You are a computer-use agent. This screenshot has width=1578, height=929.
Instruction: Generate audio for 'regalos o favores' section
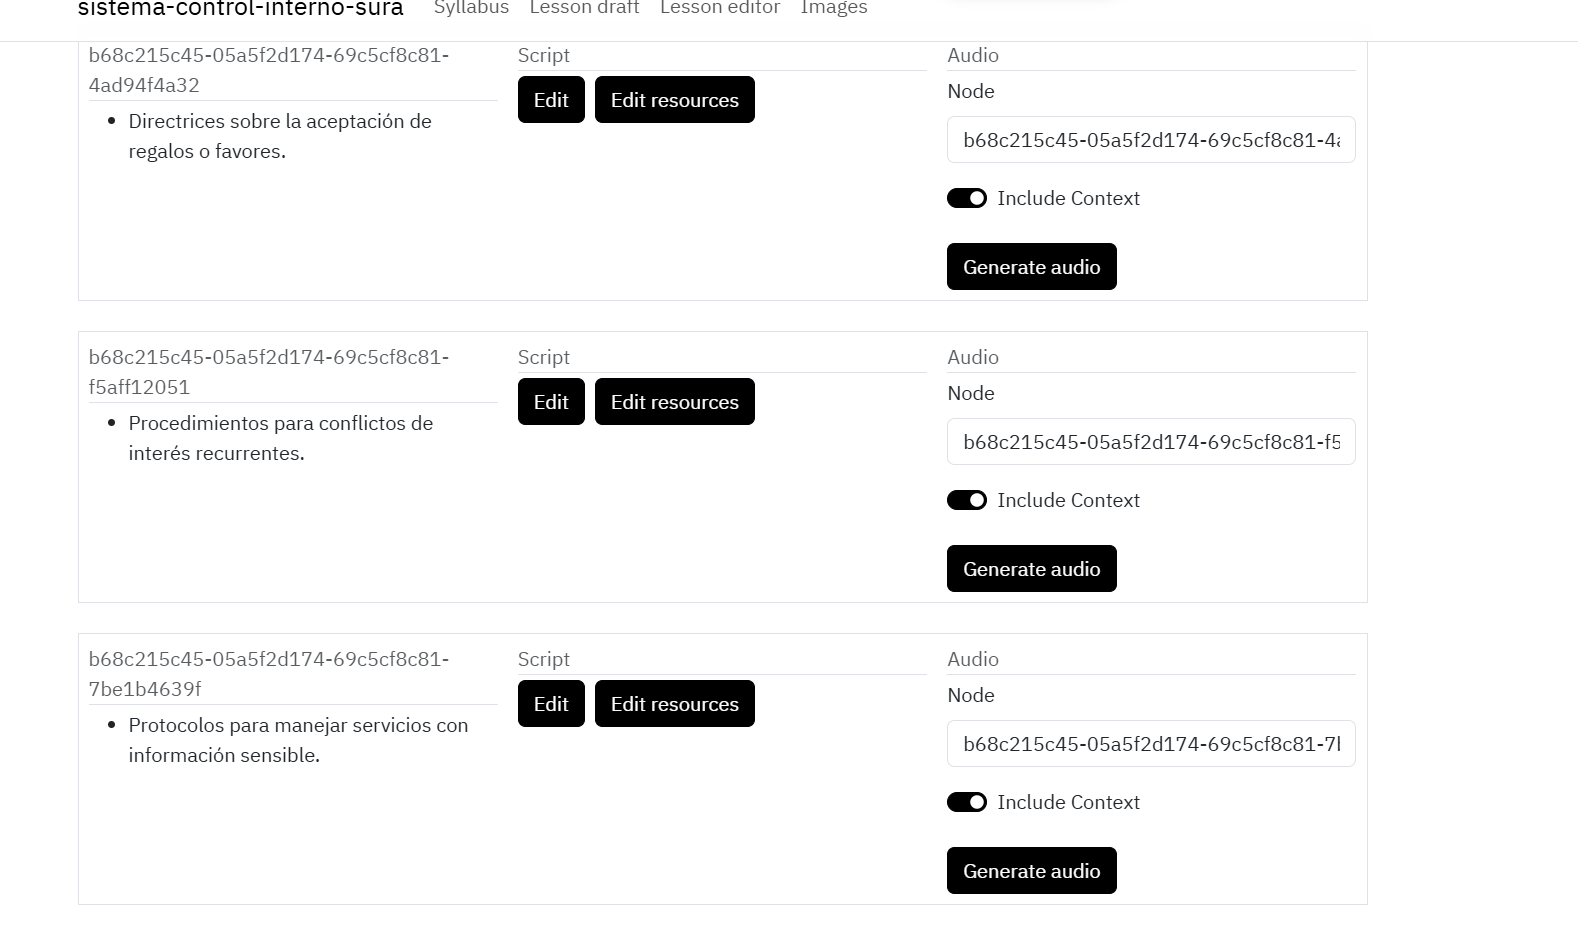point(1031,267)
